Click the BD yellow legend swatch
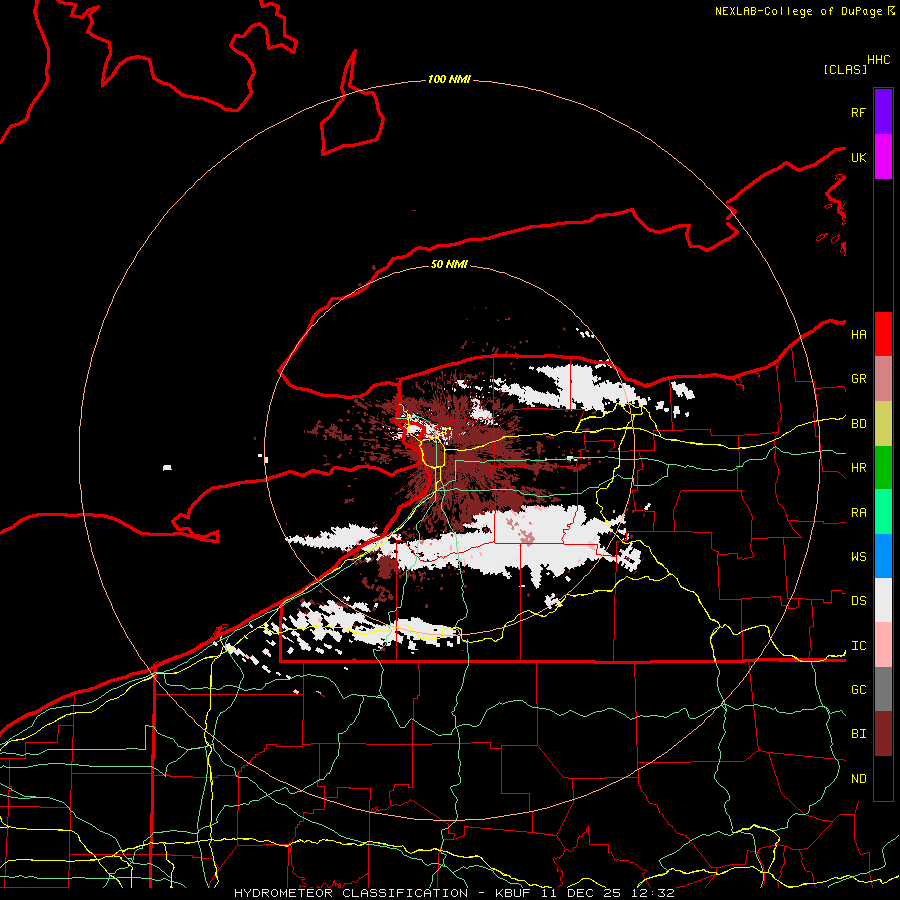900x900 pixels. [883, 424]
